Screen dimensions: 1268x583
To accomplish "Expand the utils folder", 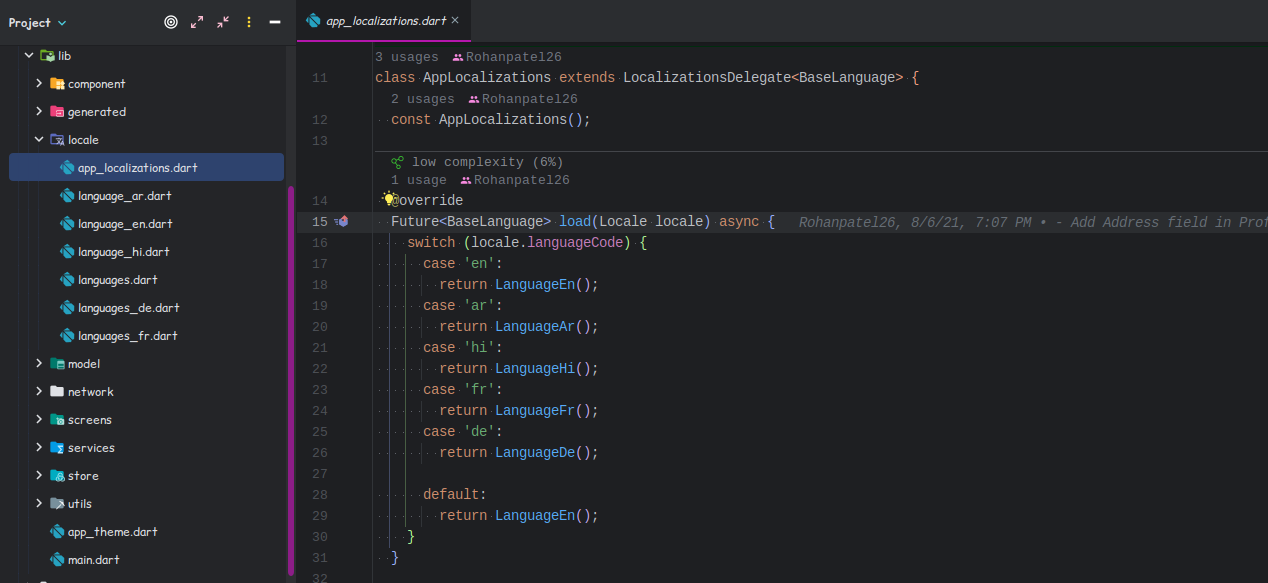I will (x=39, y=504).
